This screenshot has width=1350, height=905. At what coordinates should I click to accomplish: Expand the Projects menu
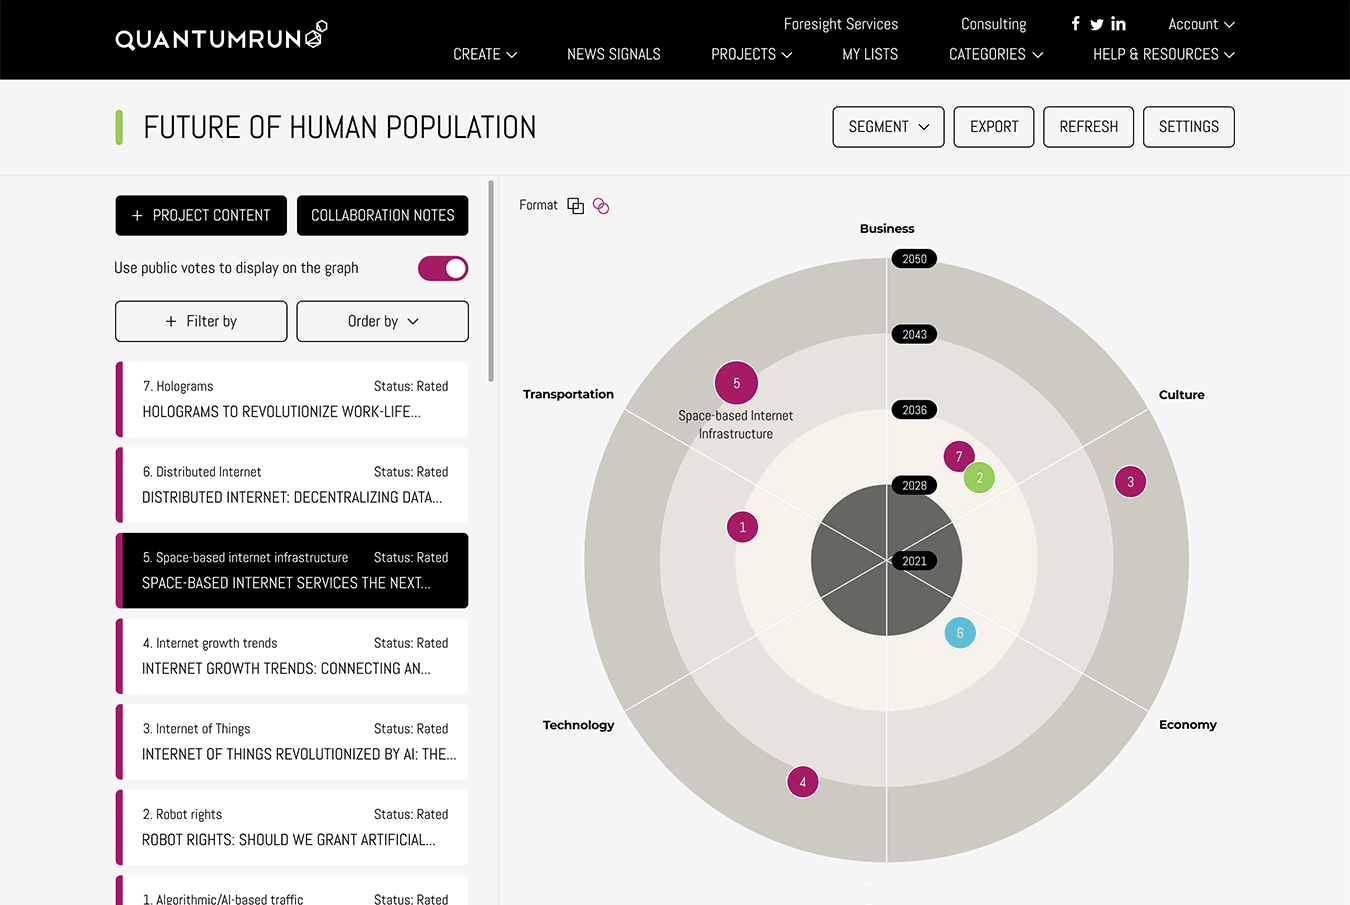pyautogui.click(x=751, y=54)
